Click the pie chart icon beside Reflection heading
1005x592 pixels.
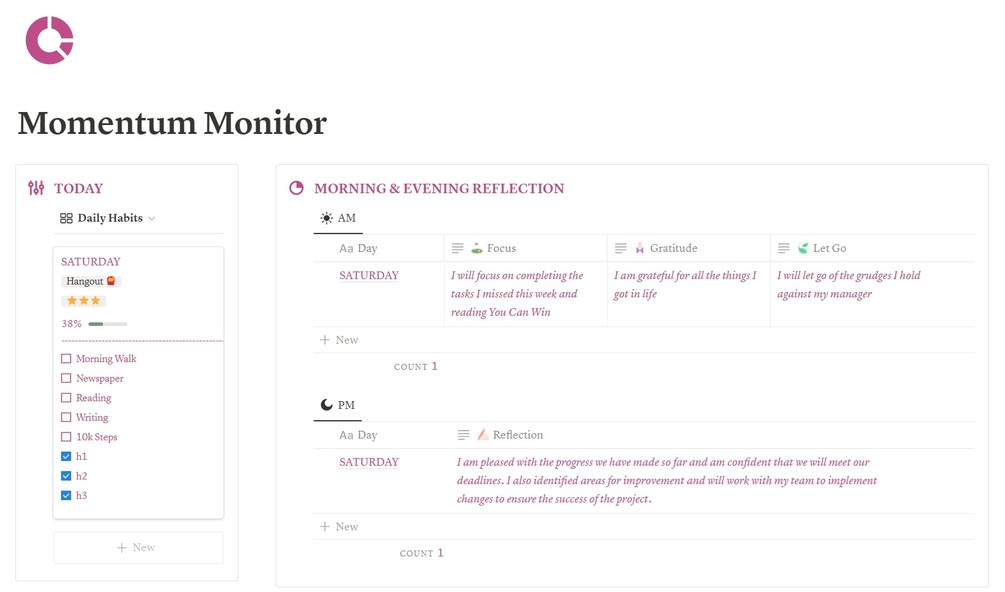pos(296,188)
